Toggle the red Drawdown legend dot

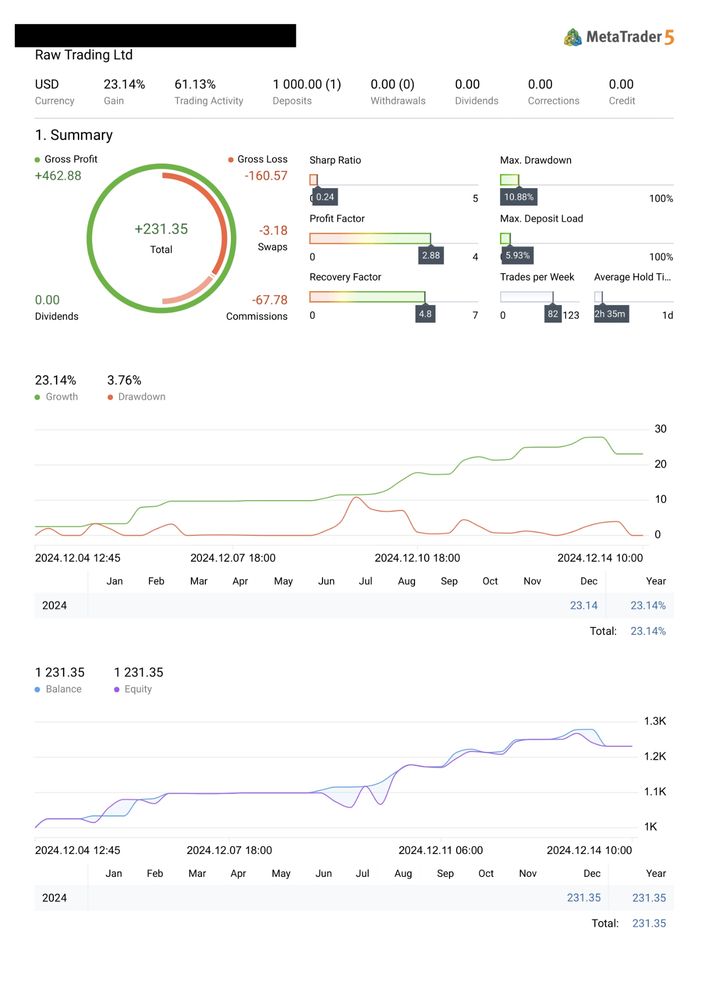coord(110,397)
